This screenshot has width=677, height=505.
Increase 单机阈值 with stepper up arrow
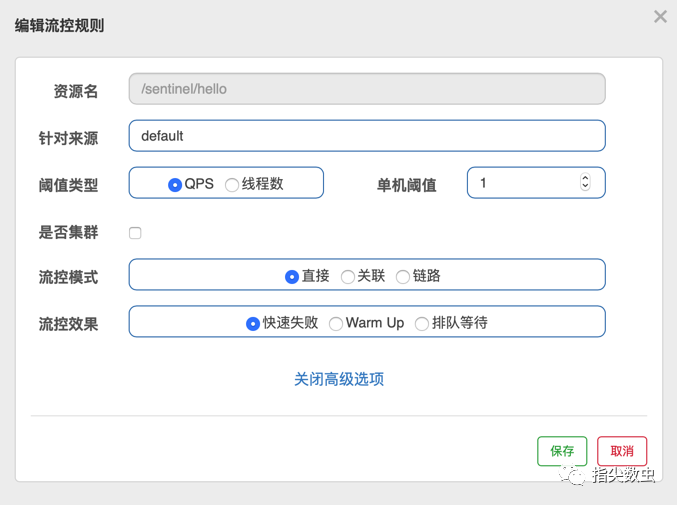pyautogui.click(x=585, y=178)
